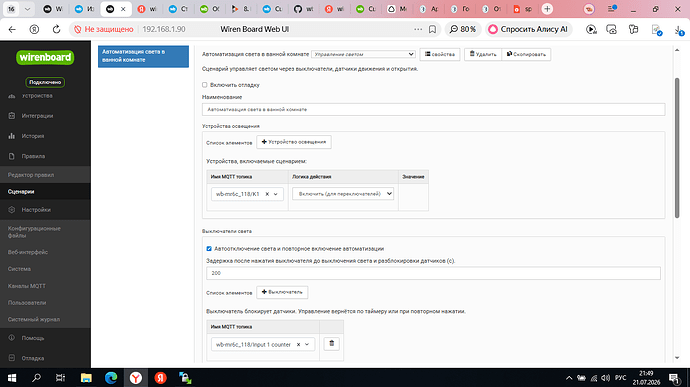Expand Настройки section in sidebar

click(x=36, y=210)
